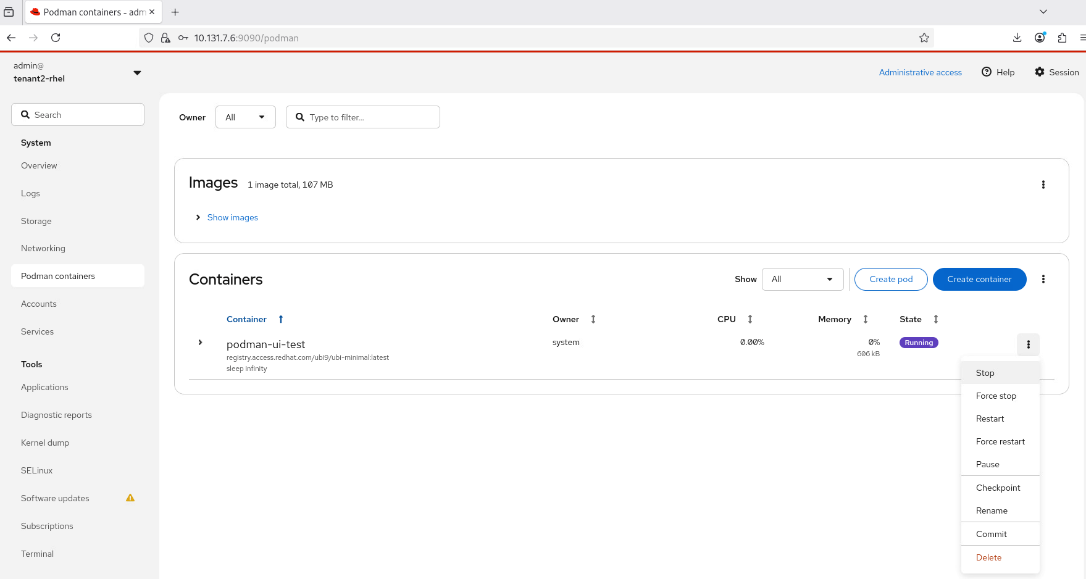Open Containers section kebab menu
This screenshot has width=1086, height=579.
point(1043,279)
